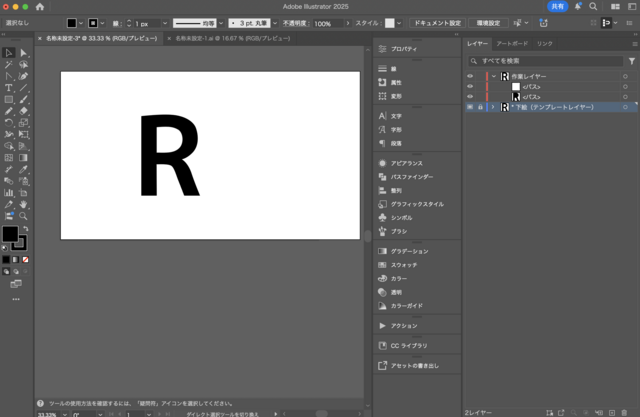Open the stroke weight dropdown
This screenshot has width=640, height=417.
click(x=165, y=24)
